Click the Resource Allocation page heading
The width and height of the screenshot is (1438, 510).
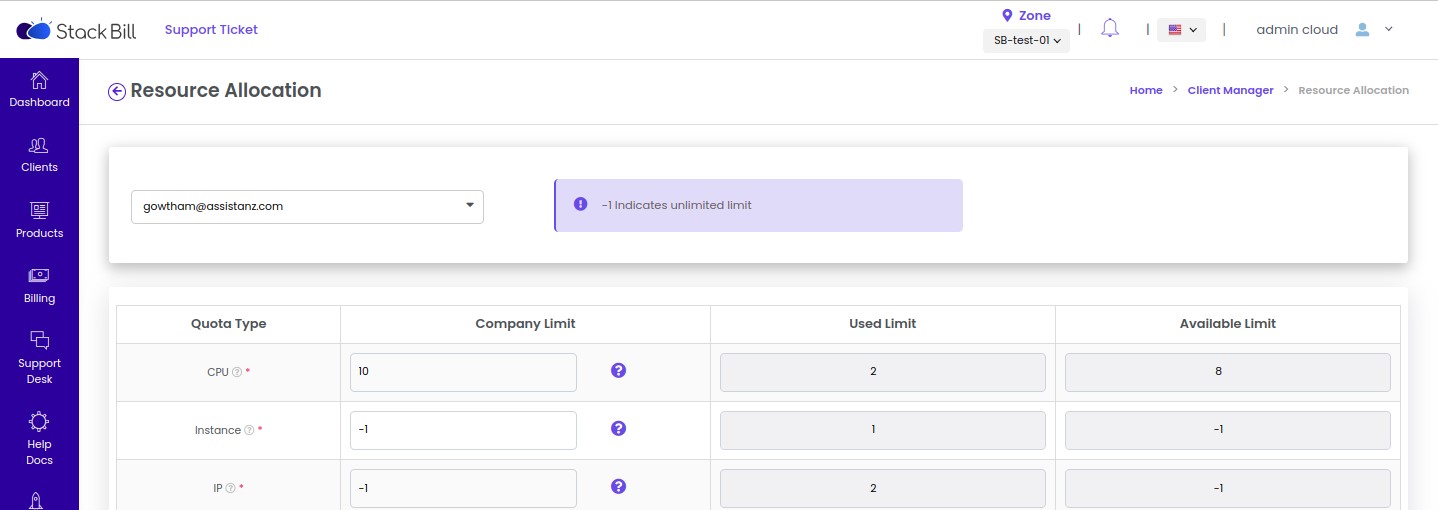coord(226,90)
